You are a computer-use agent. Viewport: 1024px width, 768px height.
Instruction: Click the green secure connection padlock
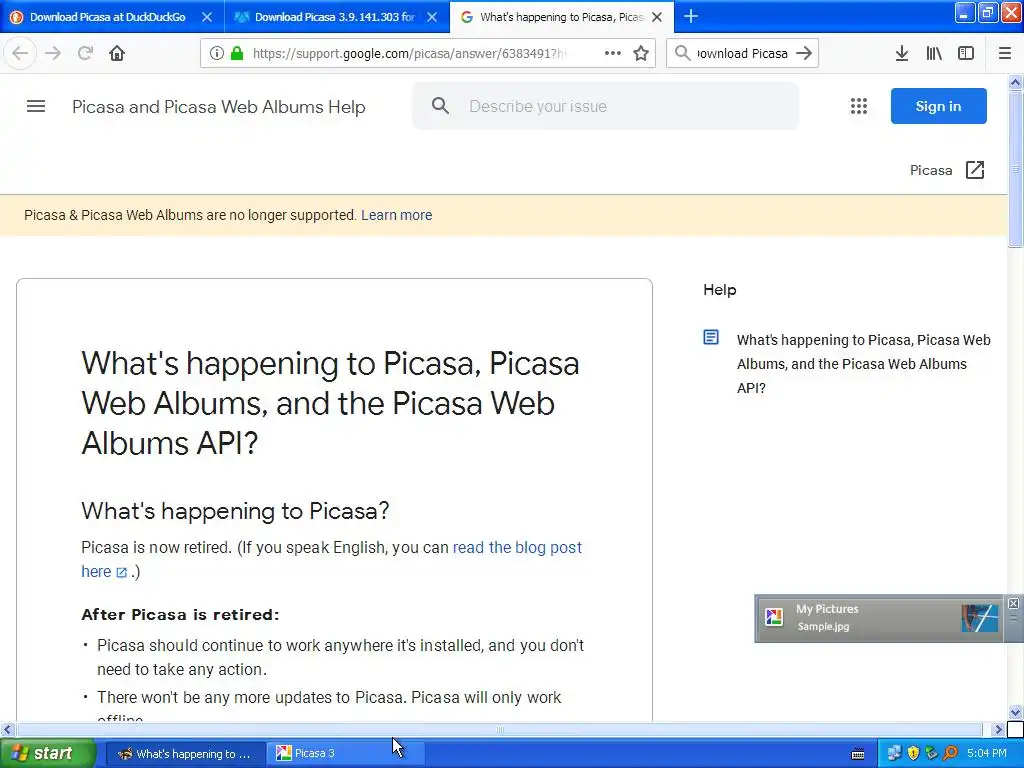point(237,54)
